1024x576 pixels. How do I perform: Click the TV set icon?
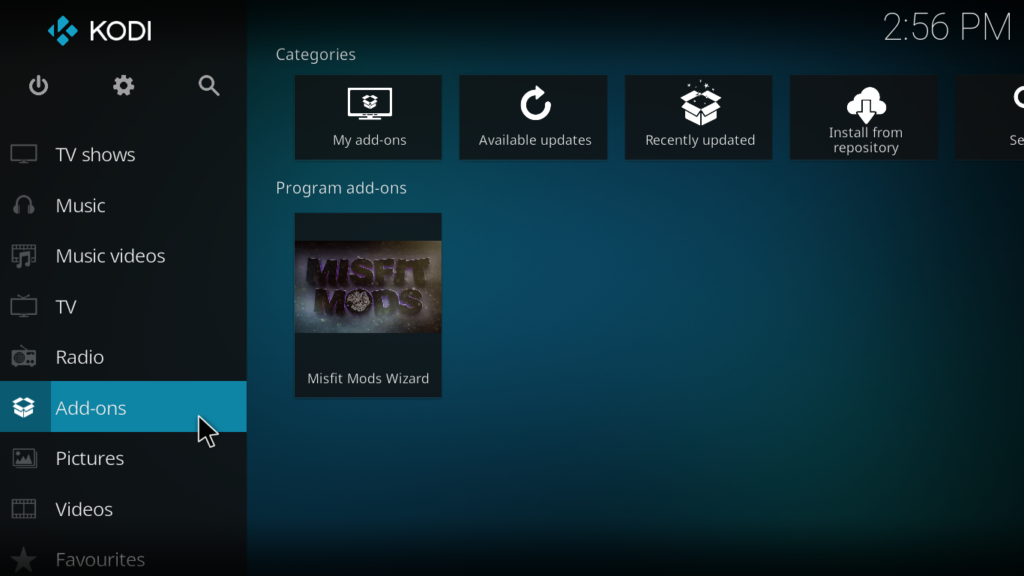[24, 306]
